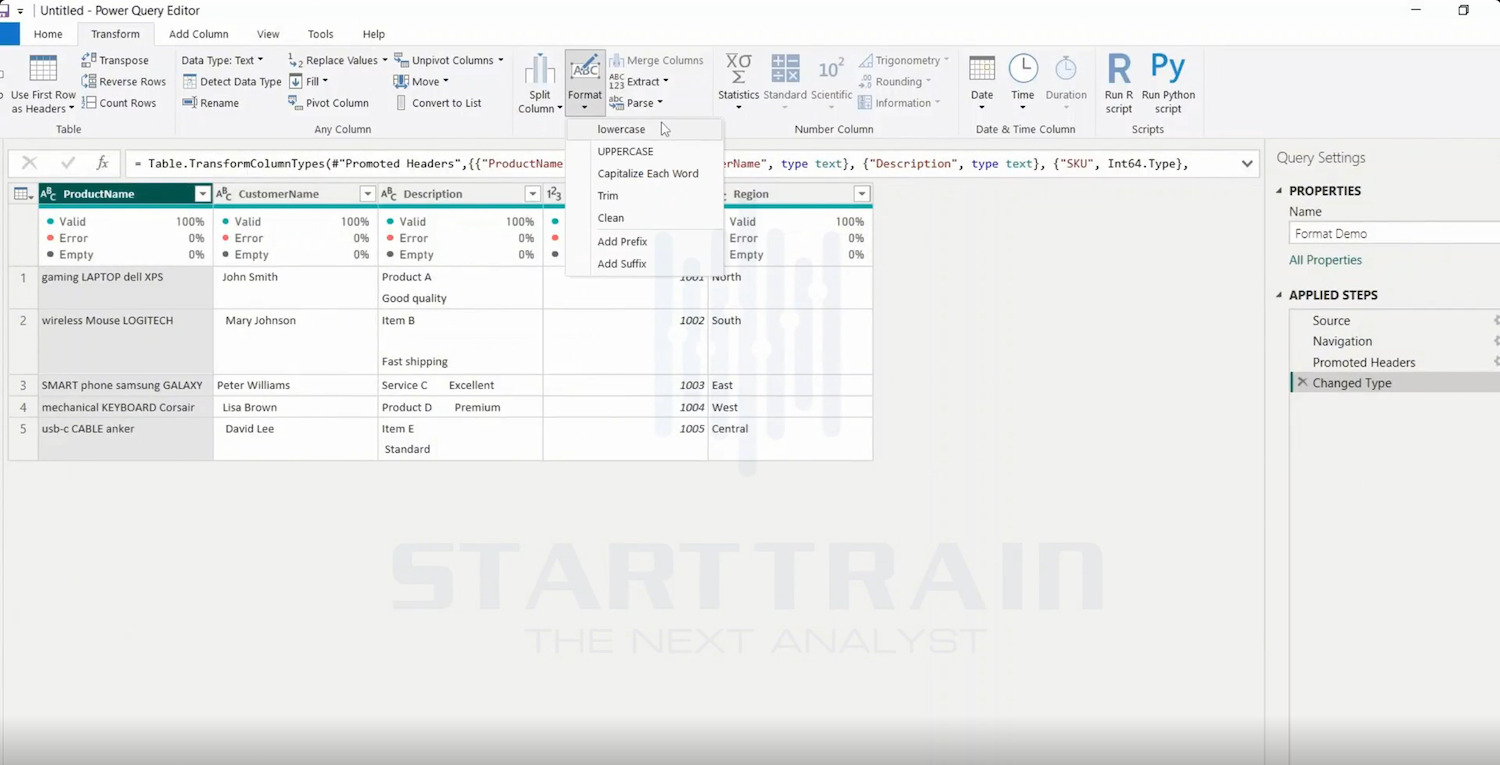The image size is (1500, 765).
Task: Expand the formula bar
Action: (1247, 163)
